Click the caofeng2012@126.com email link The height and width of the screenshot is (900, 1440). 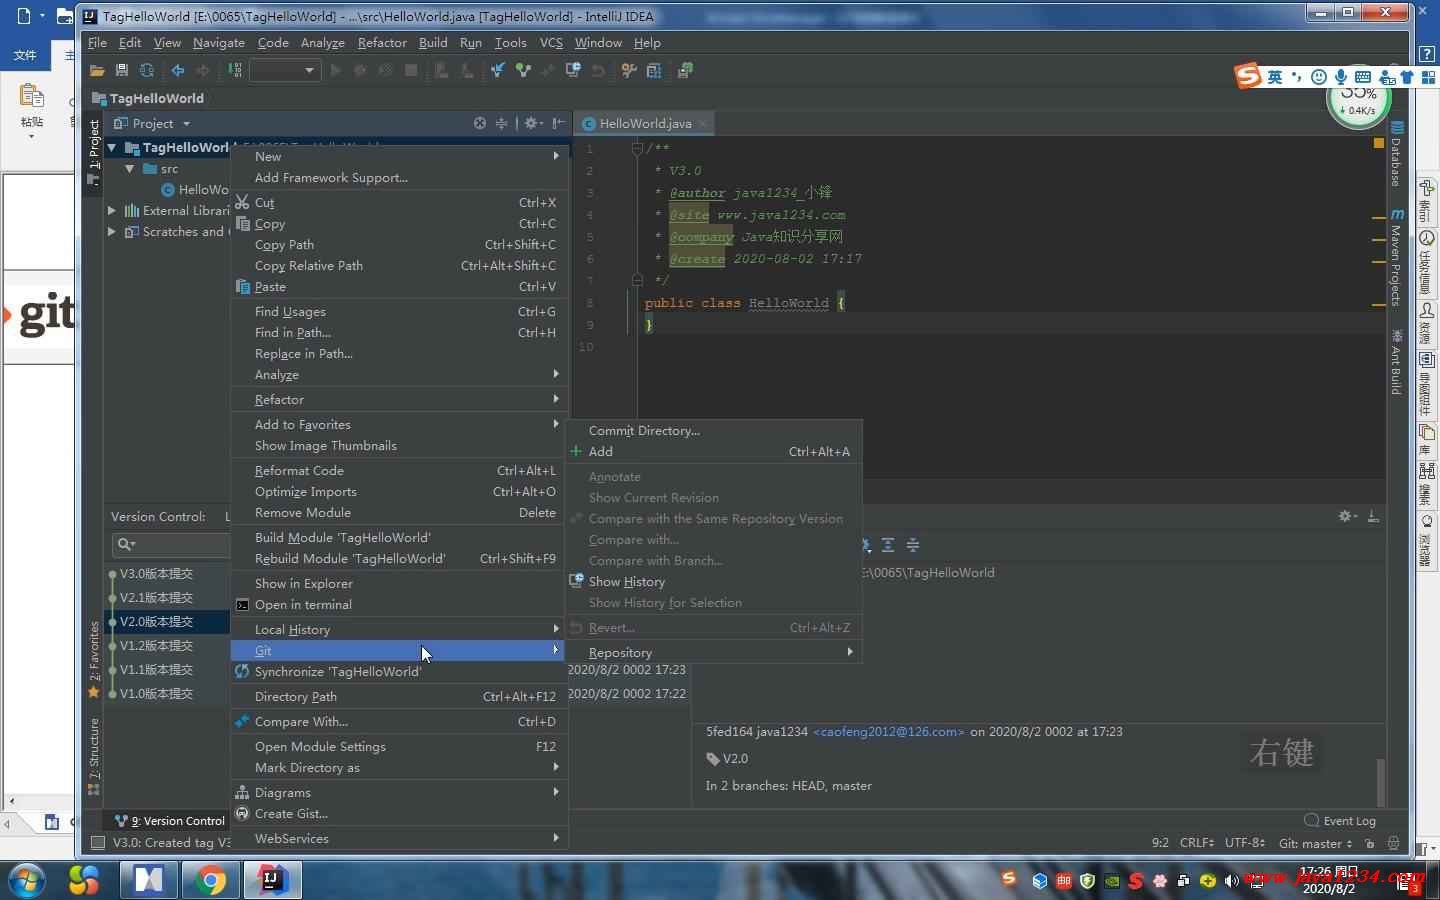click(x=888, y=731)
